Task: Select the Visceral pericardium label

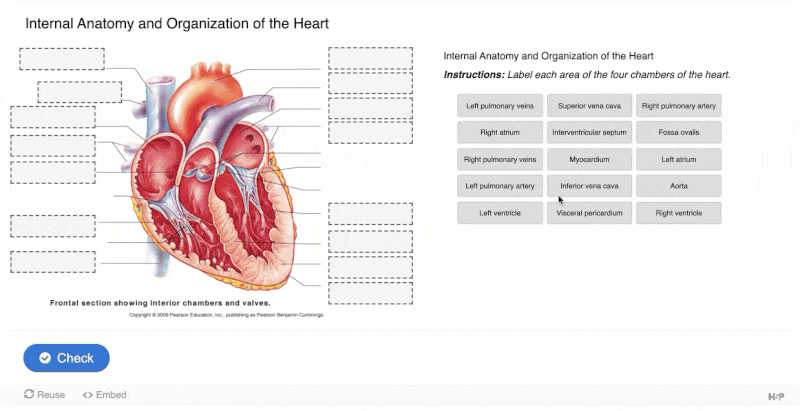Action: 589,213
